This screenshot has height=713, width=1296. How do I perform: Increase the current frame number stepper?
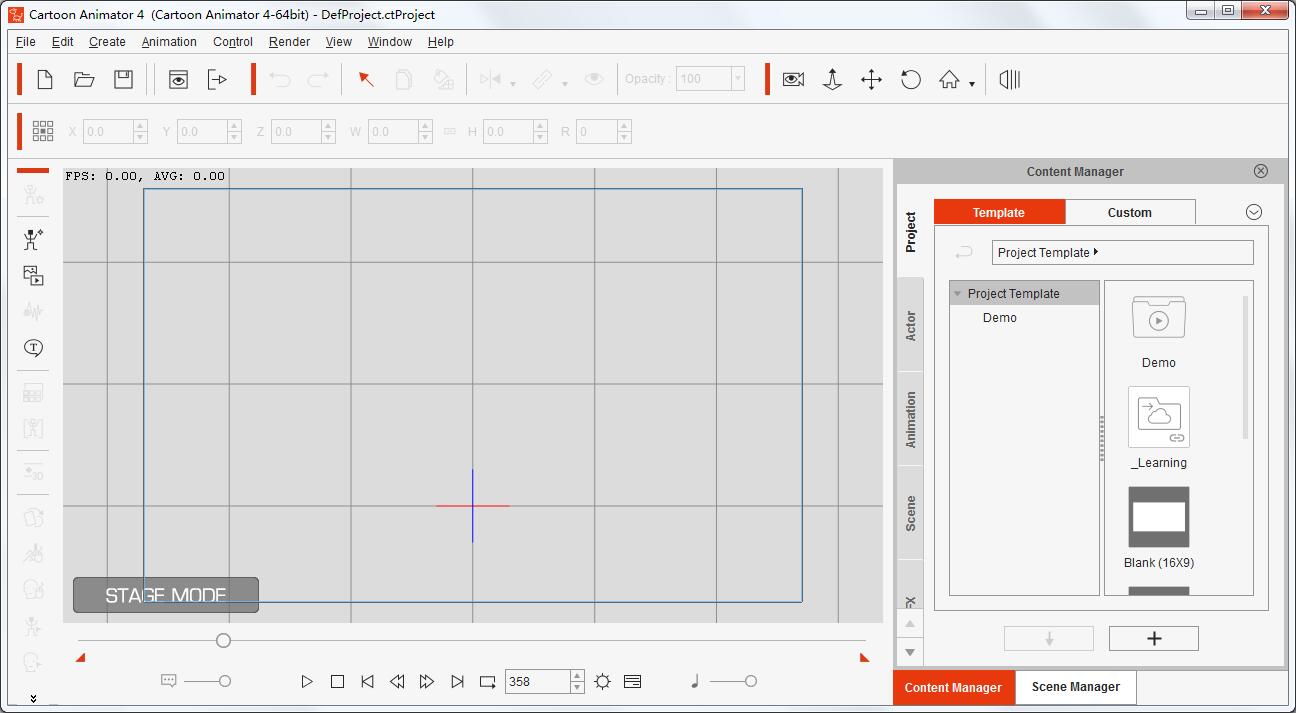577,676
